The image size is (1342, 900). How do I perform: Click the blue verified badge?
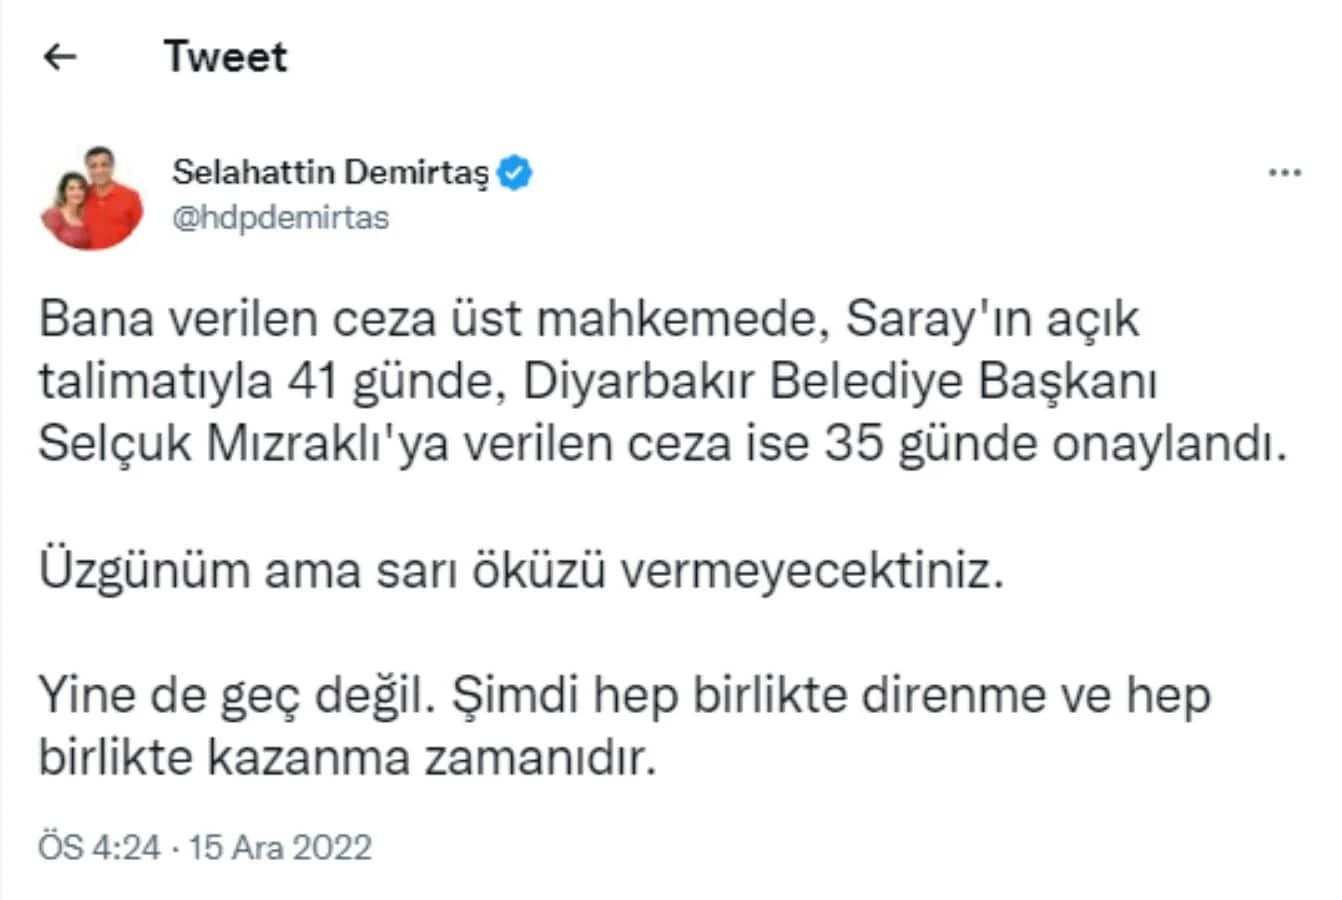pos(516,173)
